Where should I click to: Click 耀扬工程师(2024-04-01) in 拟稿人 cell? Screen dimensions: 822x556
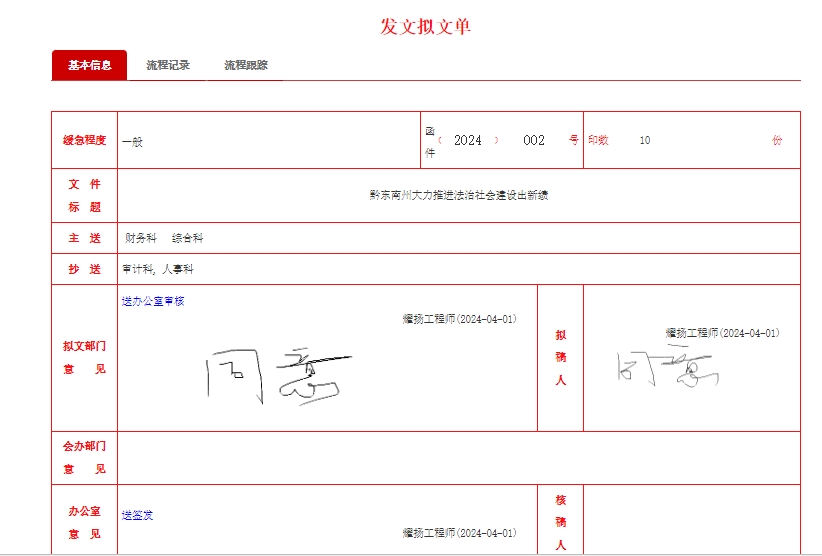(x=722, y=333)
